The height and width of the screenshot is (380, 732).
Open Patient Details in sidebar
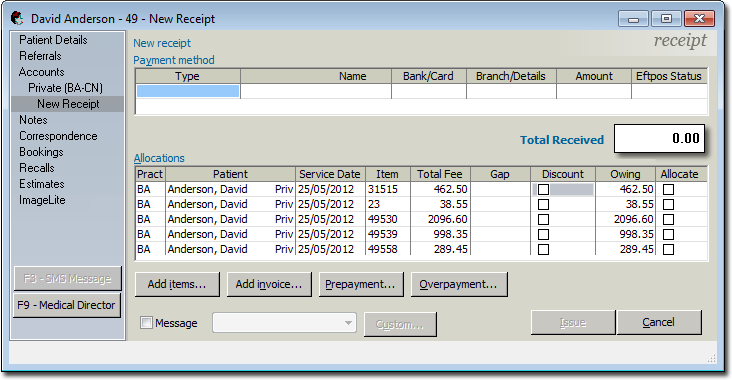pos(53,40)
